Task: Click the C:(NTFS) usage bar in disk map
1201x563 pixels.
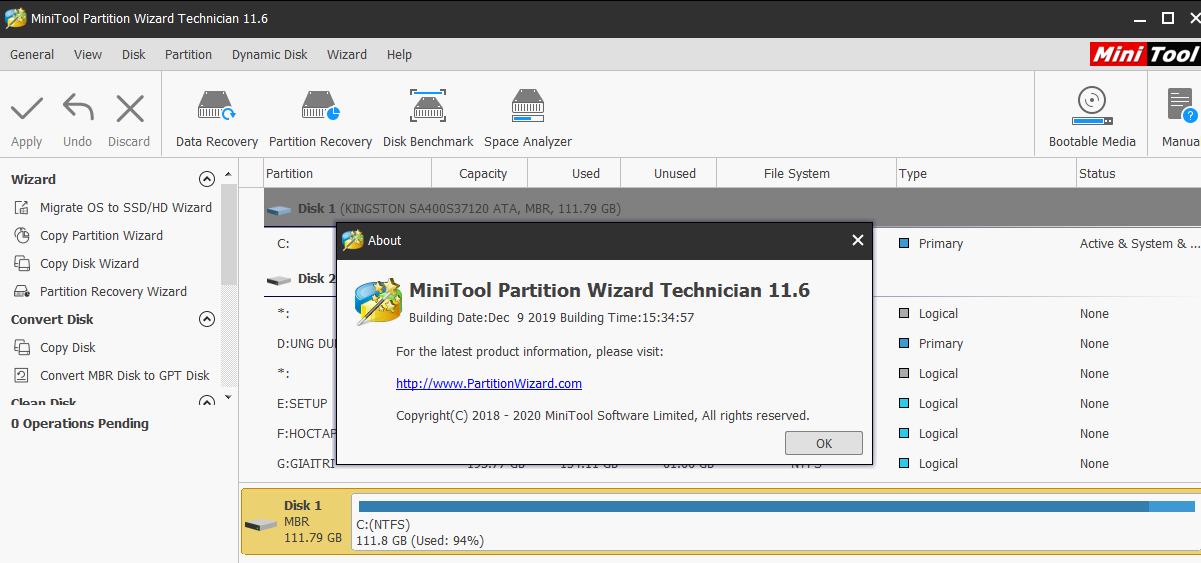Action: tap(778, 506)
